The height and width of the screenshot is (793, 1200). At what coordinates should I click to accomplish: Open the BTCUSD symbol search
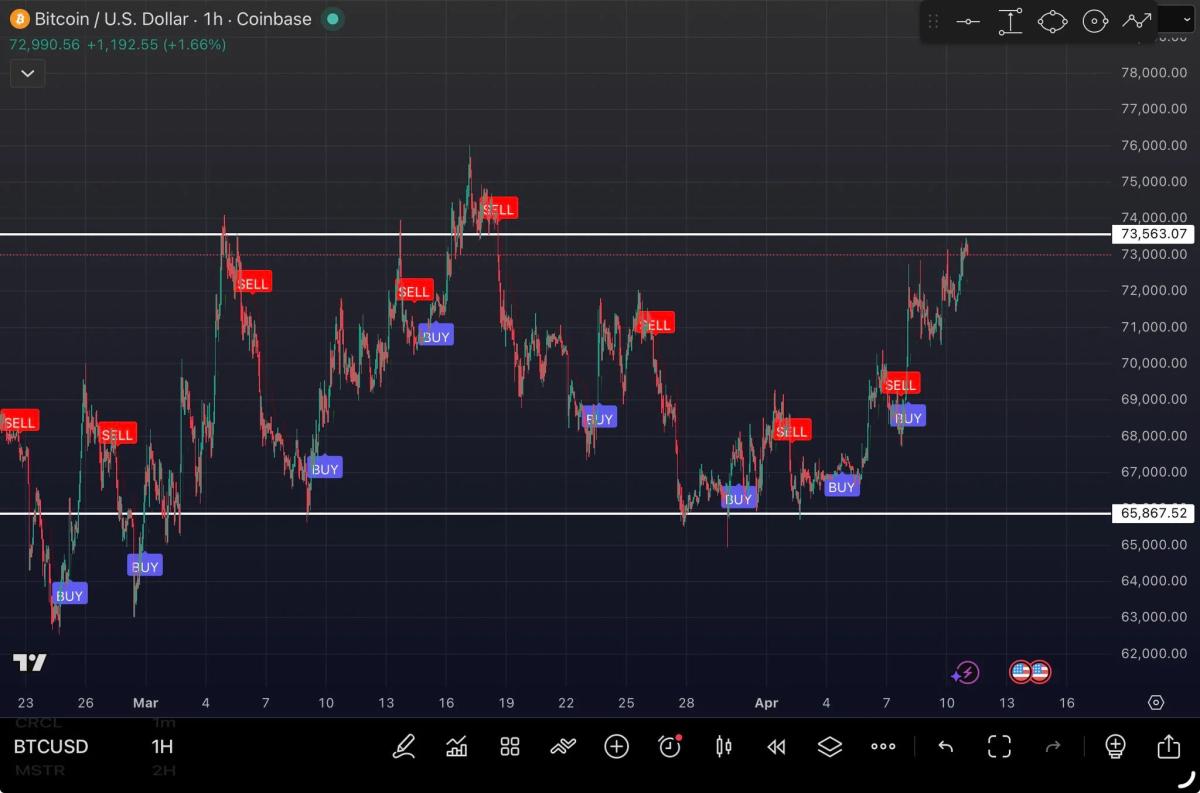[51, 746]
